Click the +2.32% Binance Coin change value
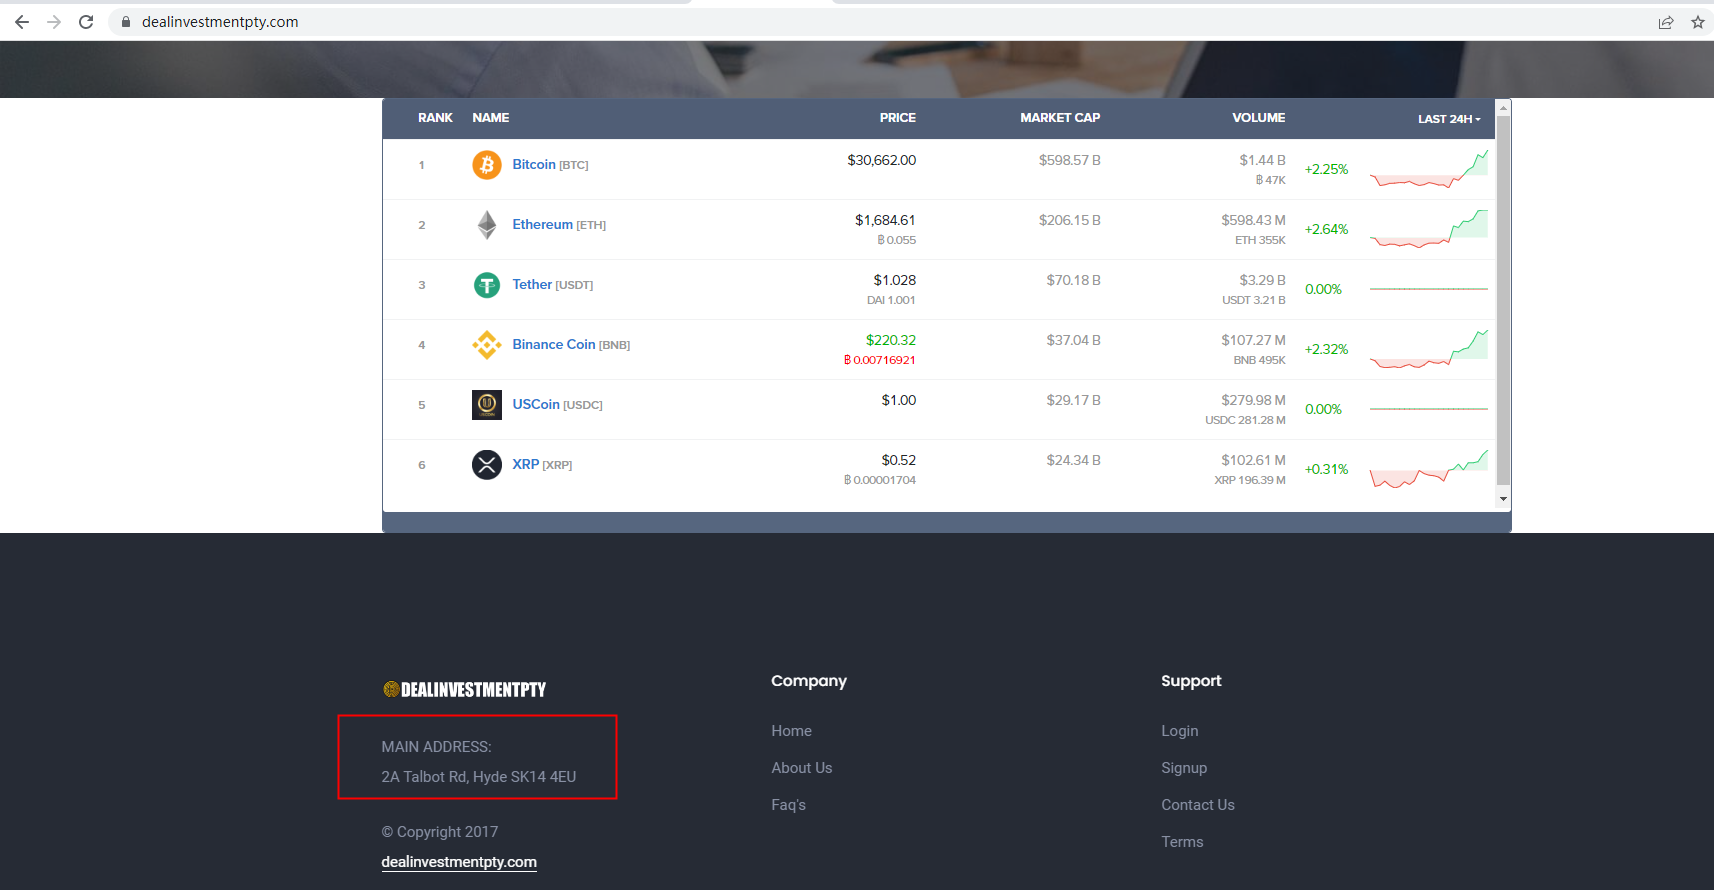The width and height of the screenshot is (1714, 890). [x=1326, y=349]
